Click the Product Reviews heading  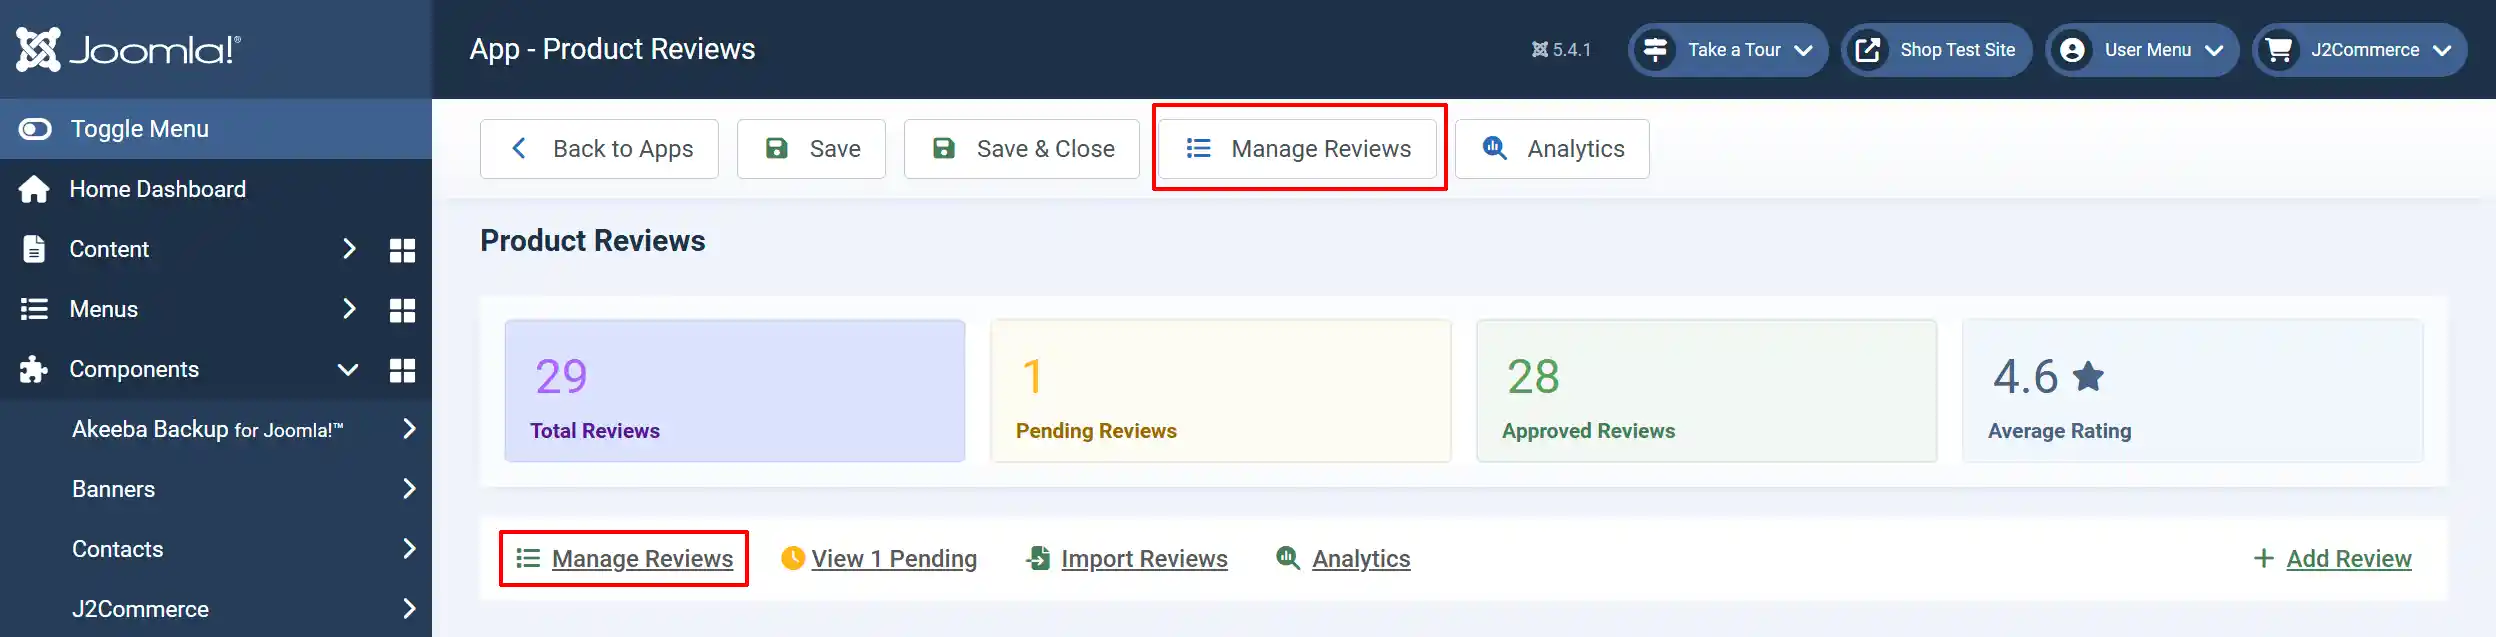[x=593, y=241]
